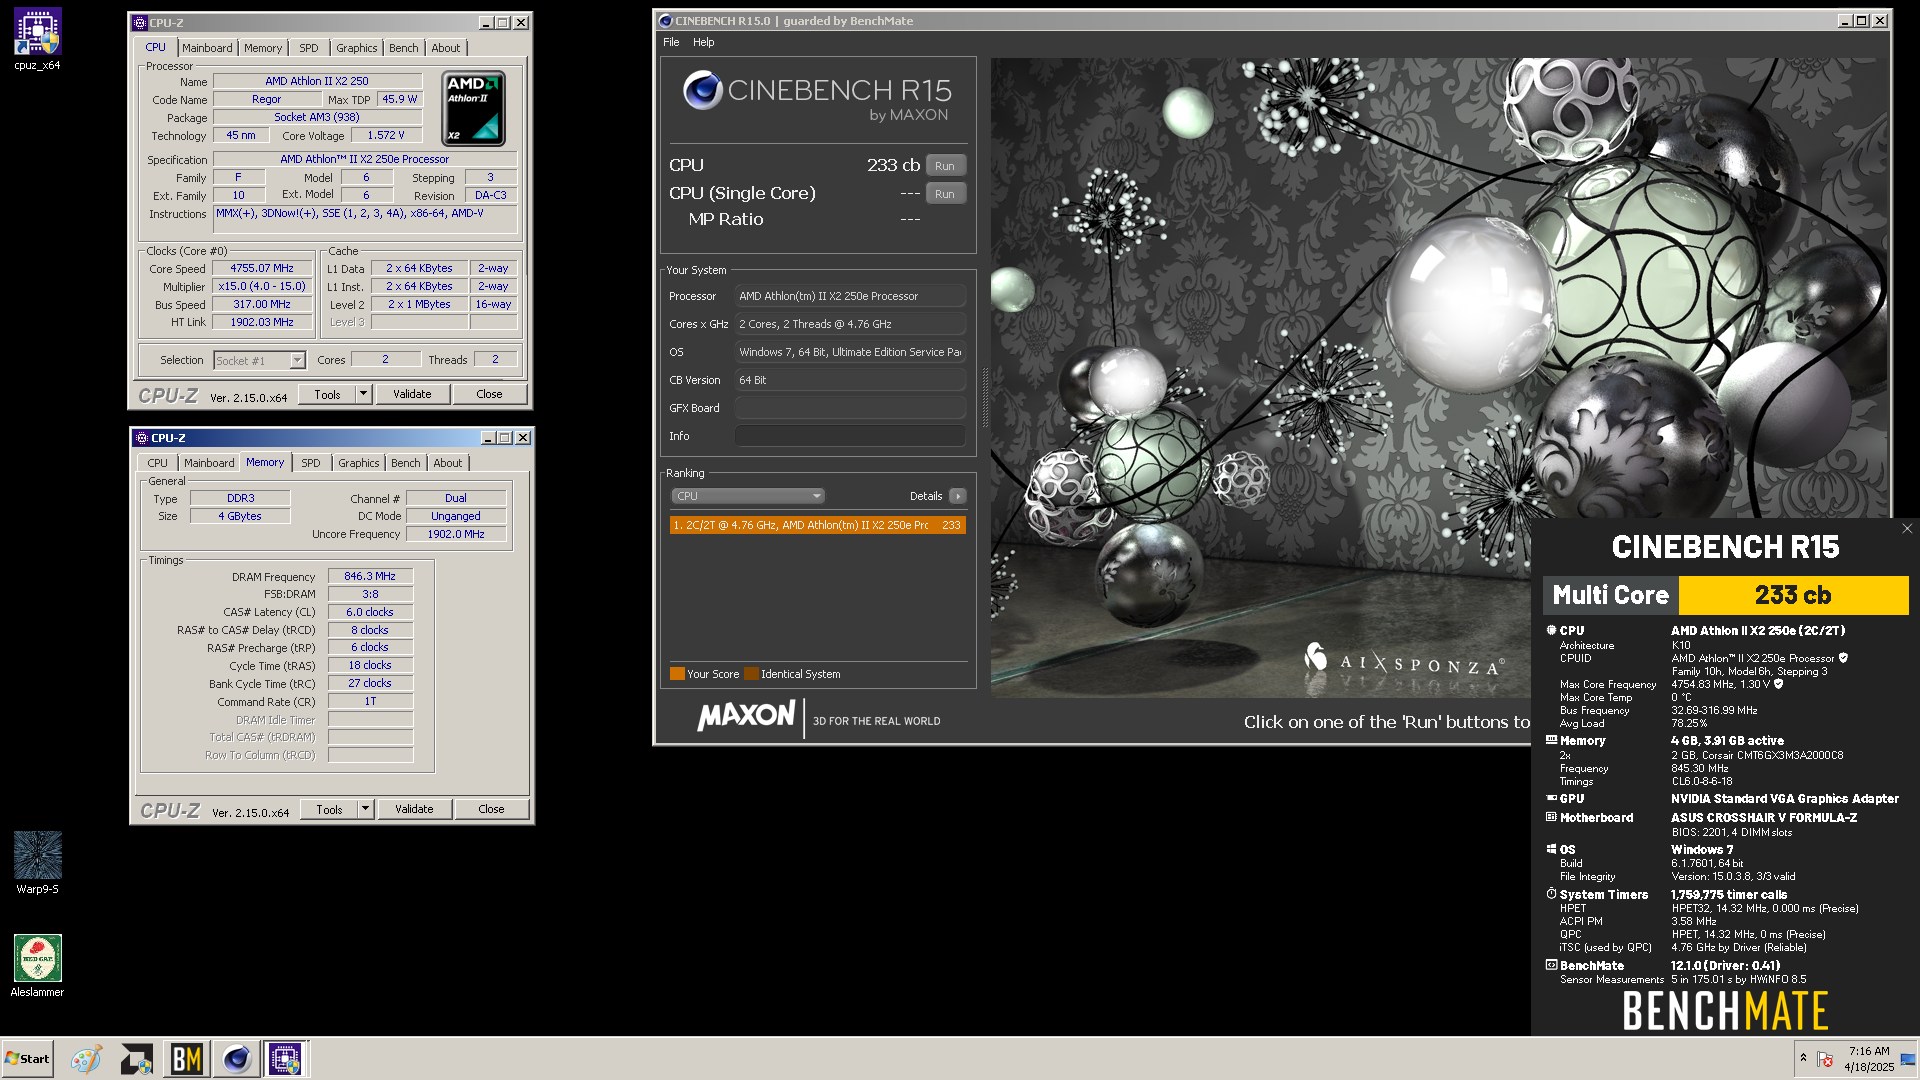Open the cpuz_x64 desktop icon

point(37,40)
